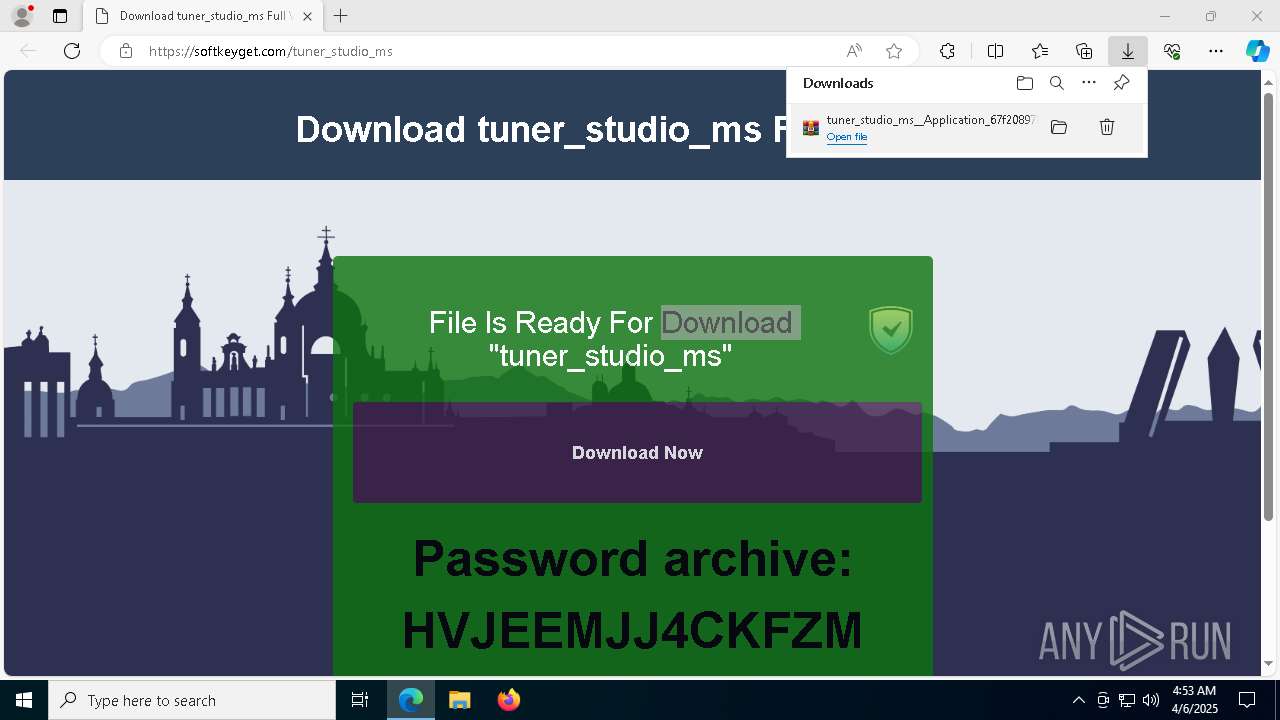This screenshot has width=1280, height=720.
Task: Show hidden system tray icons
Action: coord(1078,700)
